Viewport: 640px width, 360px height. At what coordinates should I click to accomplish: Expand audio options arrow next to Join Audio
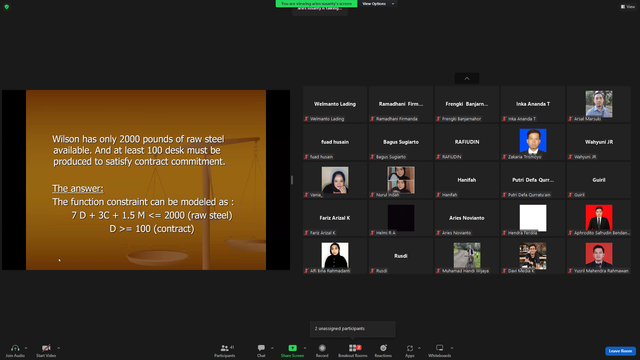tap(26, 348)
